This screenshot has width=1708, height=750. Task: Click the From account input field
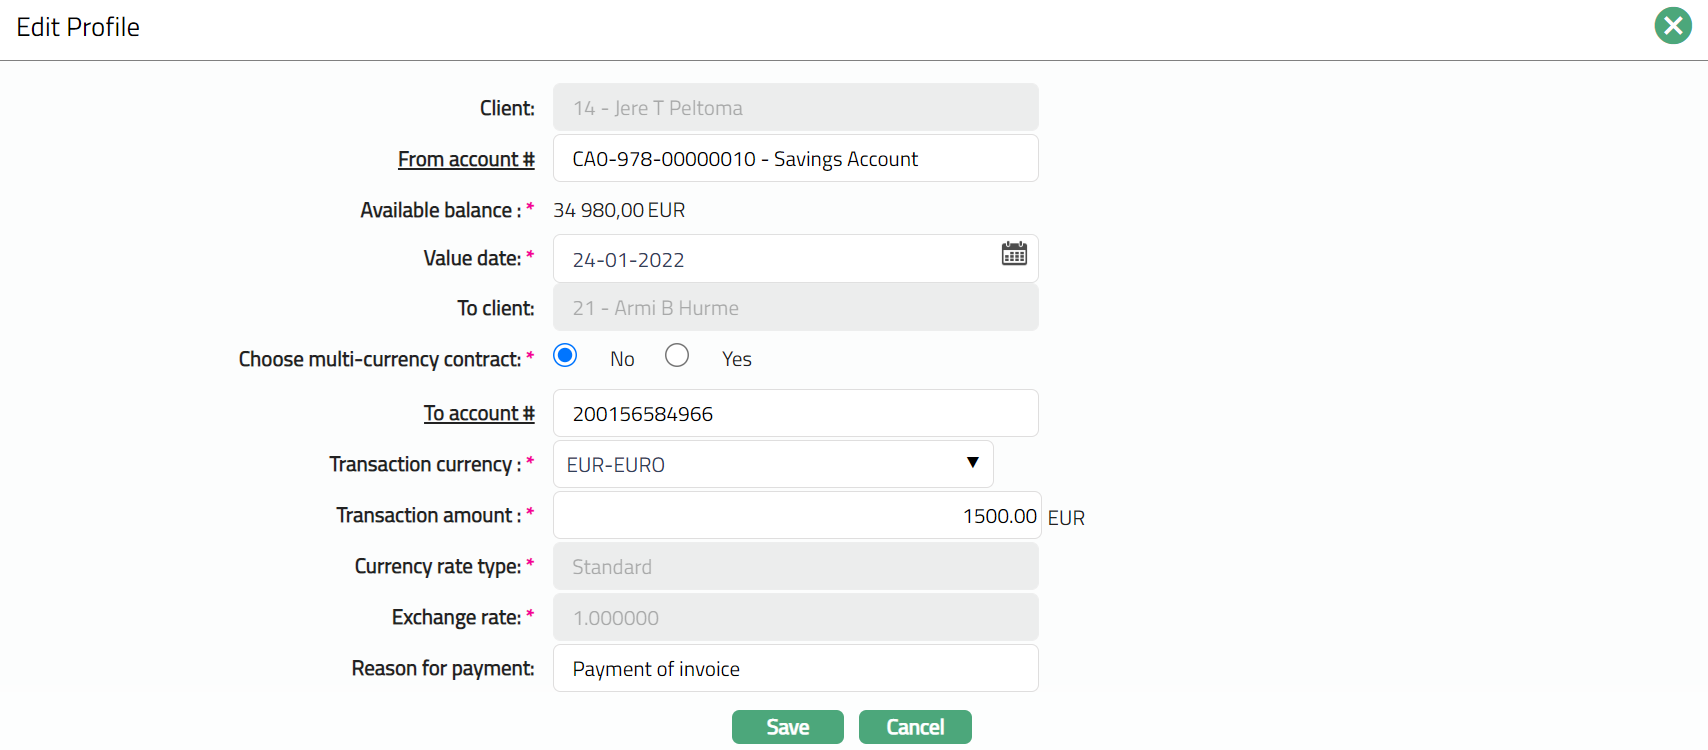click(795, 159)
